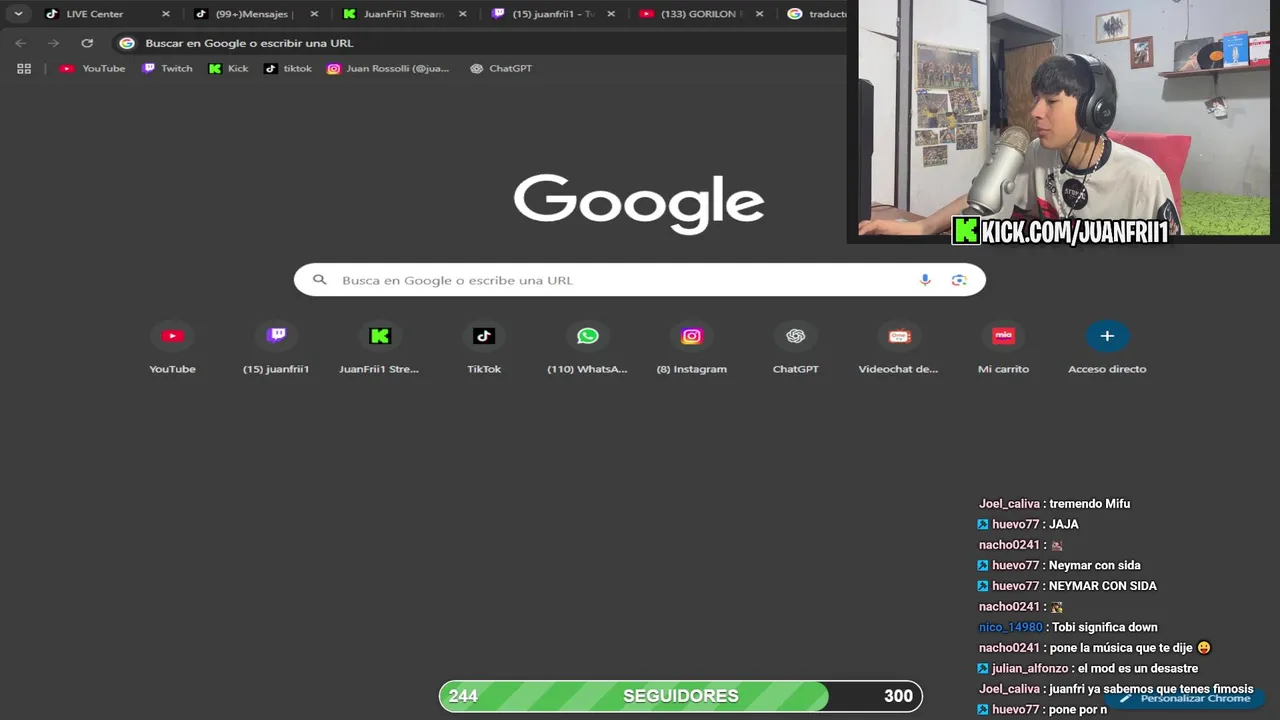Click the browser back arrow

pyautogui.click(x=20, y=43)
